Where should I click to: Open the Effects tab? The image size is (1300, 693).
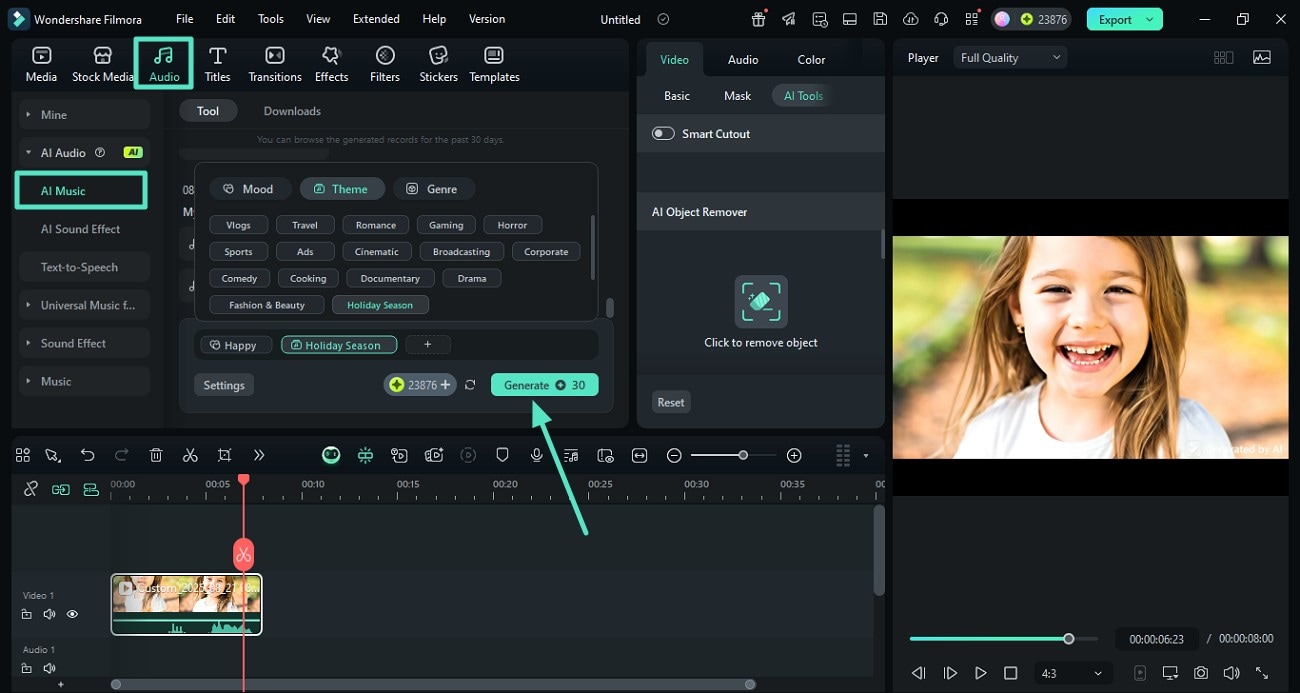[x=331, y=64]
